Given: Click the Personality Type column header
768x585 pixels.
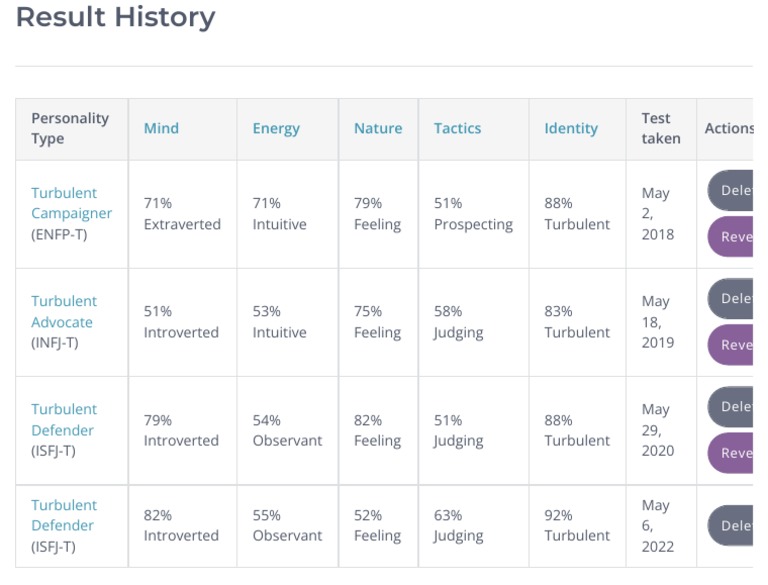Looking at the screenshot, I should 70,129.
